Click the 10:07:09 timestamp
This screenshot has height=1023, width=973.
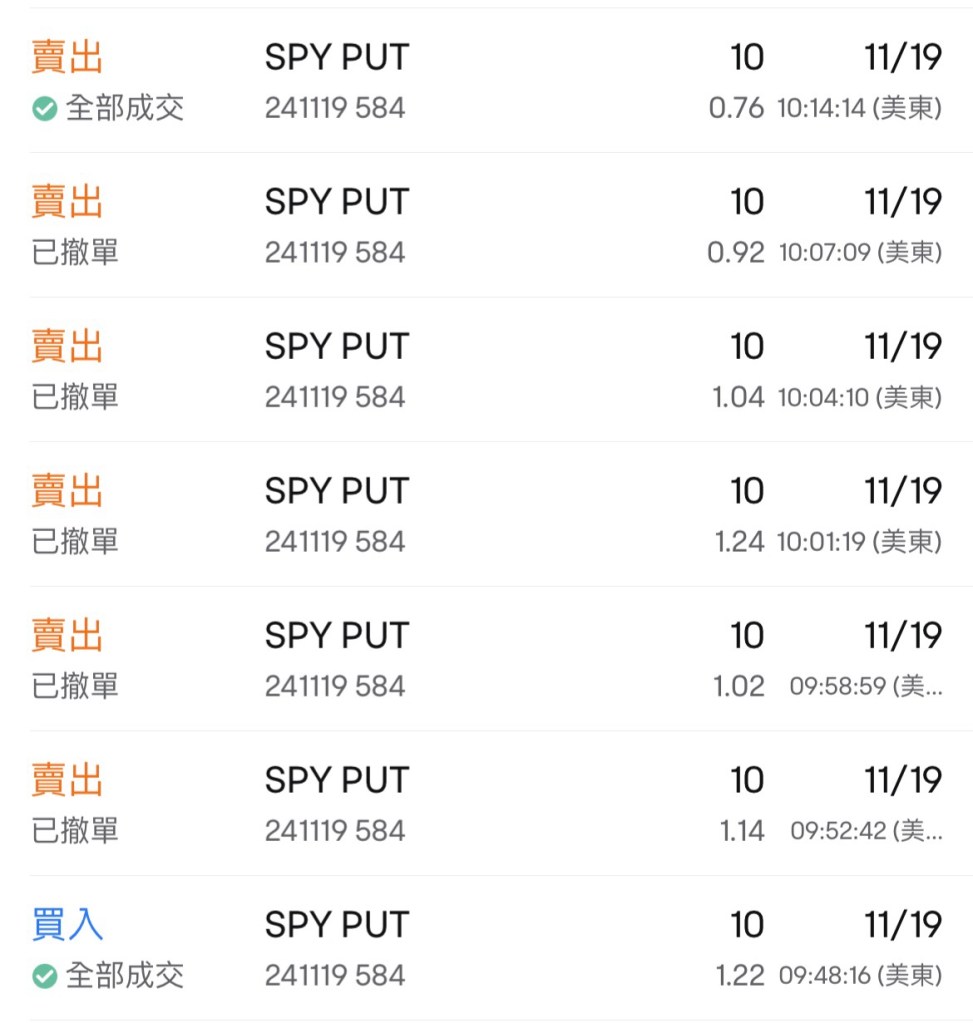pyautogui.click(x=859, y=253)
